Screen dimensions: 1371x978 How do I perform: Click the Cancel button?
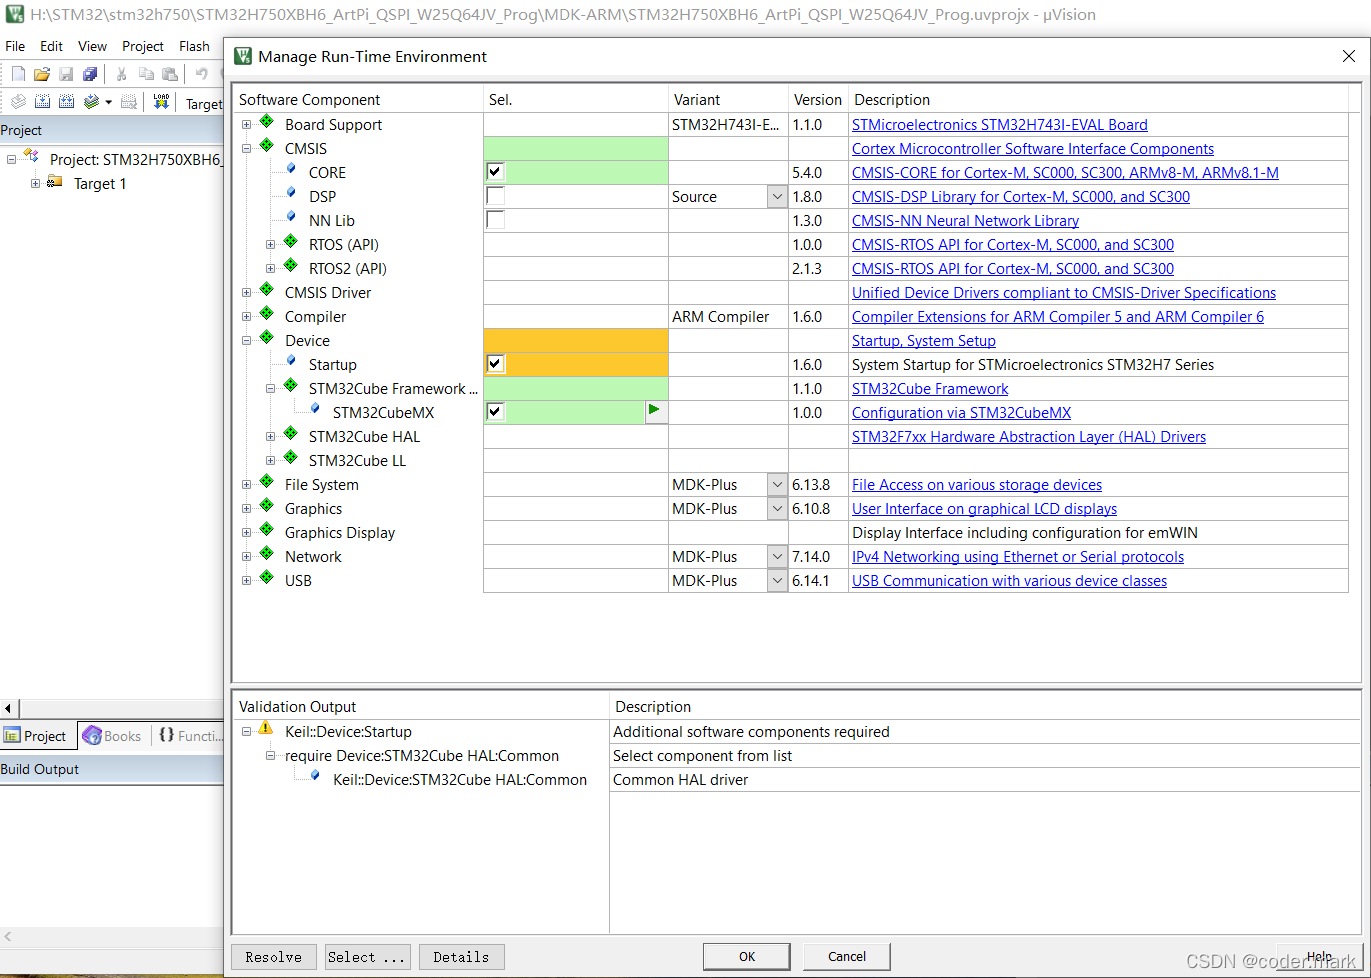[x=847, y=957]
